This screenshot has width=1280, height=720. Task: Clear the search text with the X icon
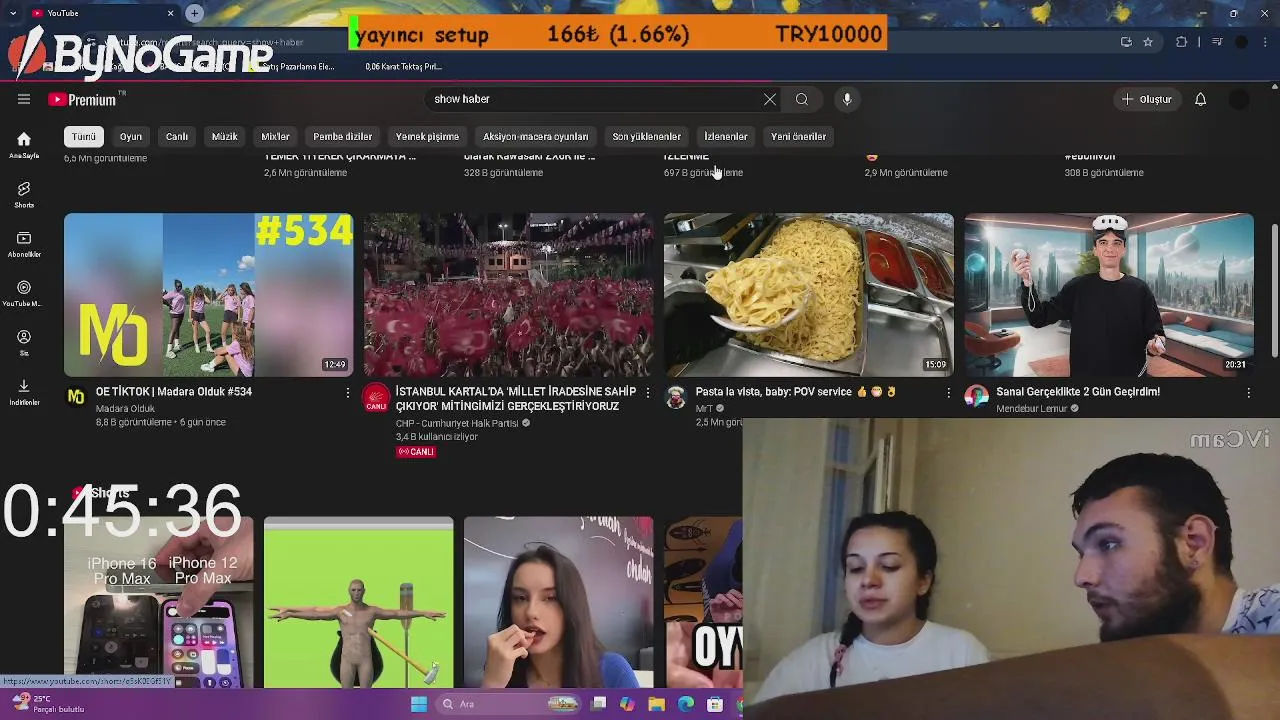point(769,99)
